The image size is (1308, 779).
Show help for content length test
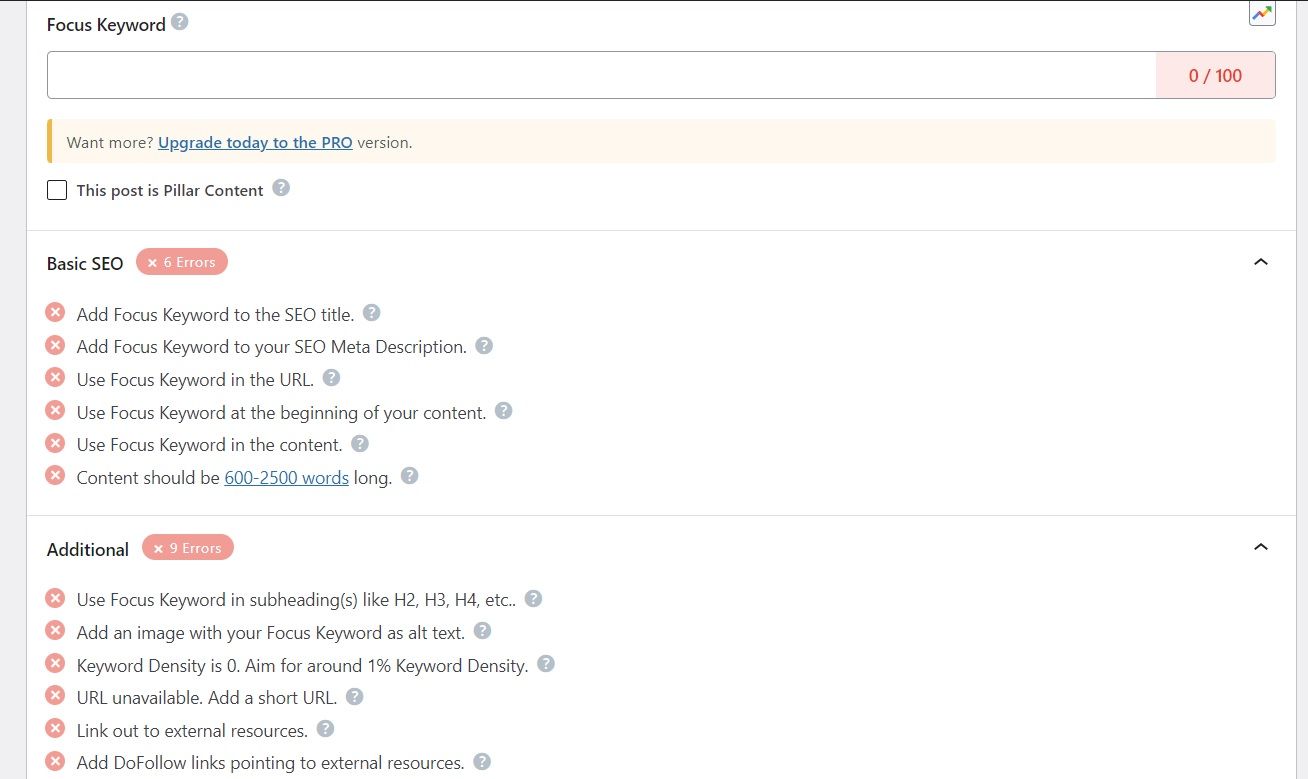pos(409,476)
